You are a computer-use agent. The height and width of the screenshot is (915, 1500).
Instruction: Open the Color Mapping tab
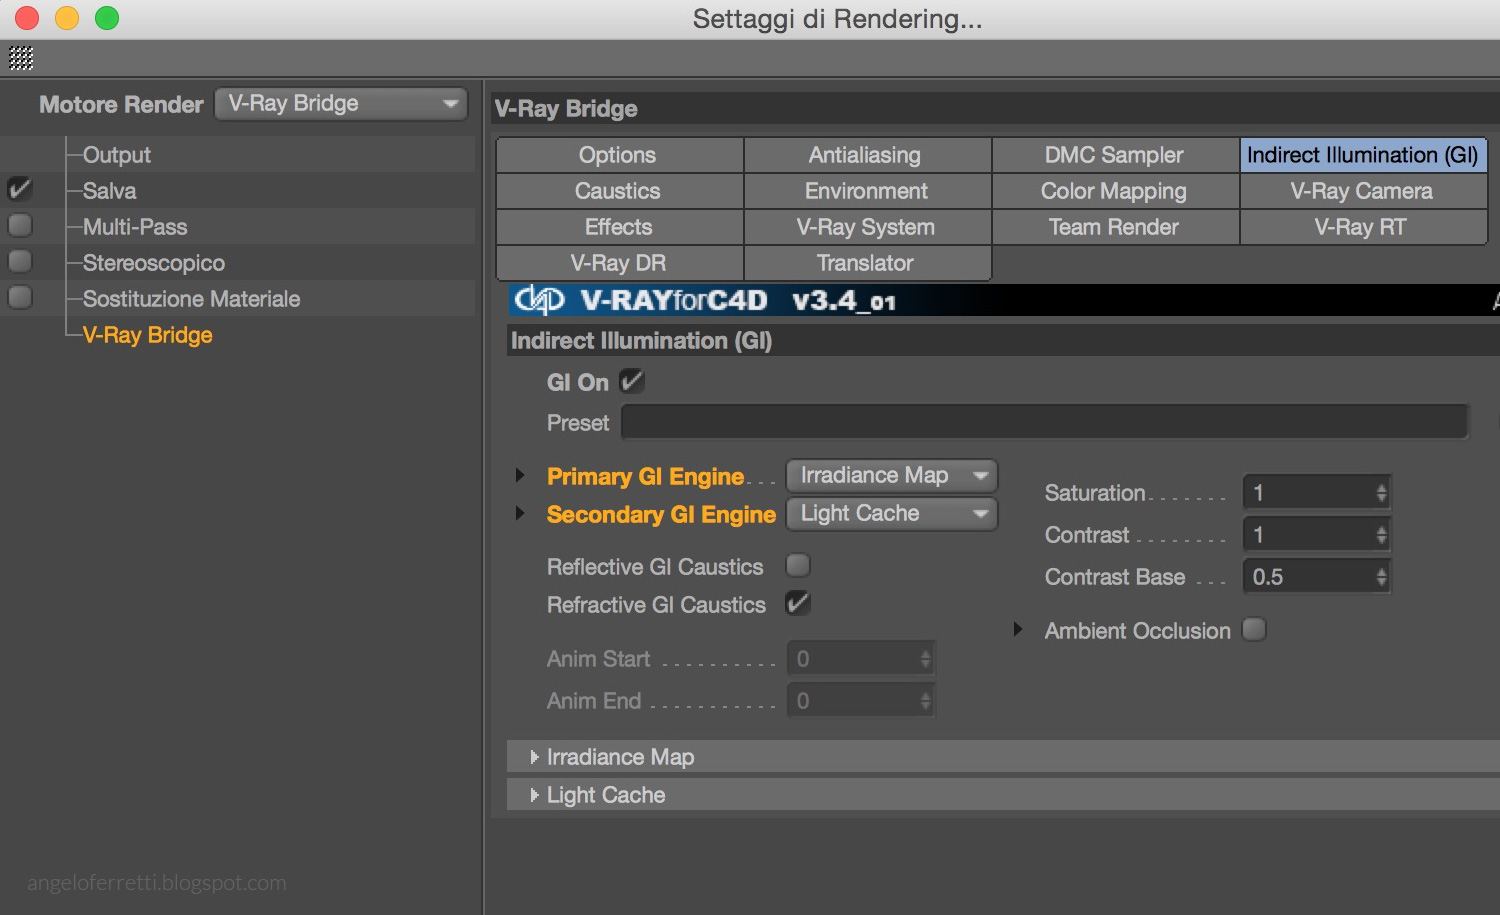coord(1115,191)
